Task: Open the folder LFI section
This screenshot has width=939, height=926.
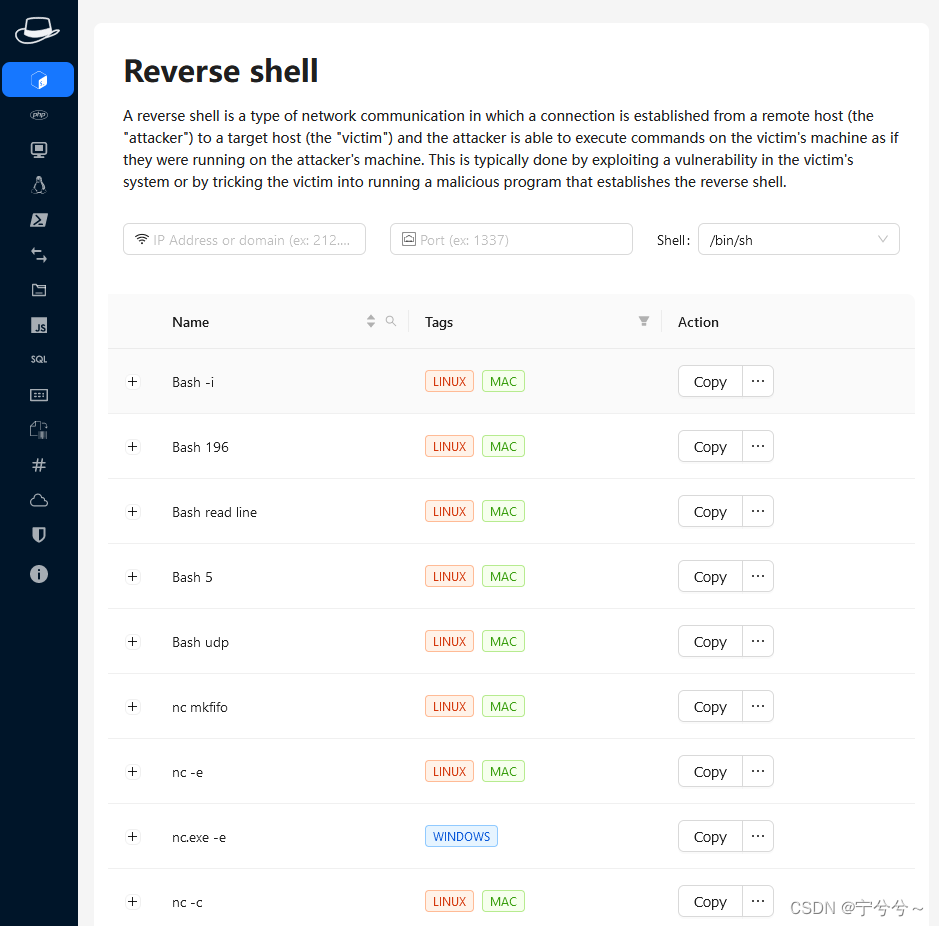Action: tap(39, 290)
